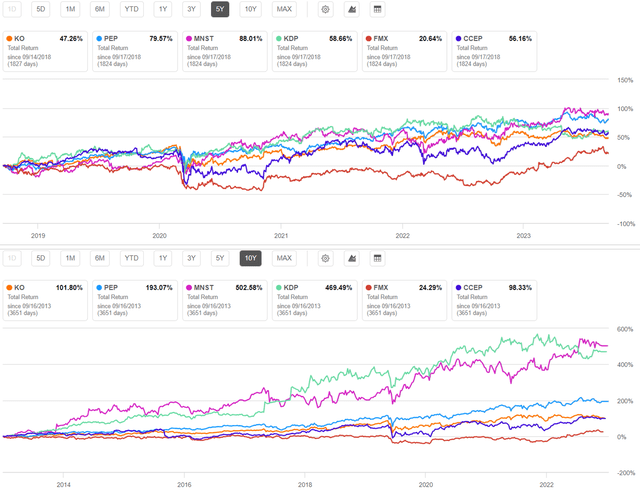Click KO 101.80% legend card

(x=45, y=300)
